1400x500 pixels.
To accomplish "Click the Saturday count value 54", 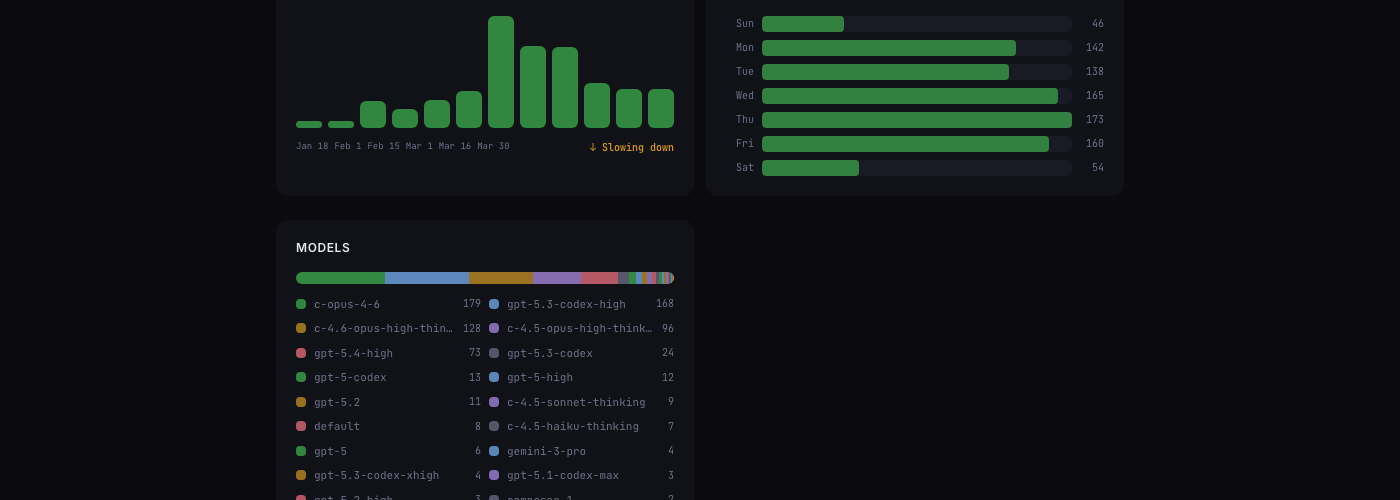I will tap(1097, 168).
